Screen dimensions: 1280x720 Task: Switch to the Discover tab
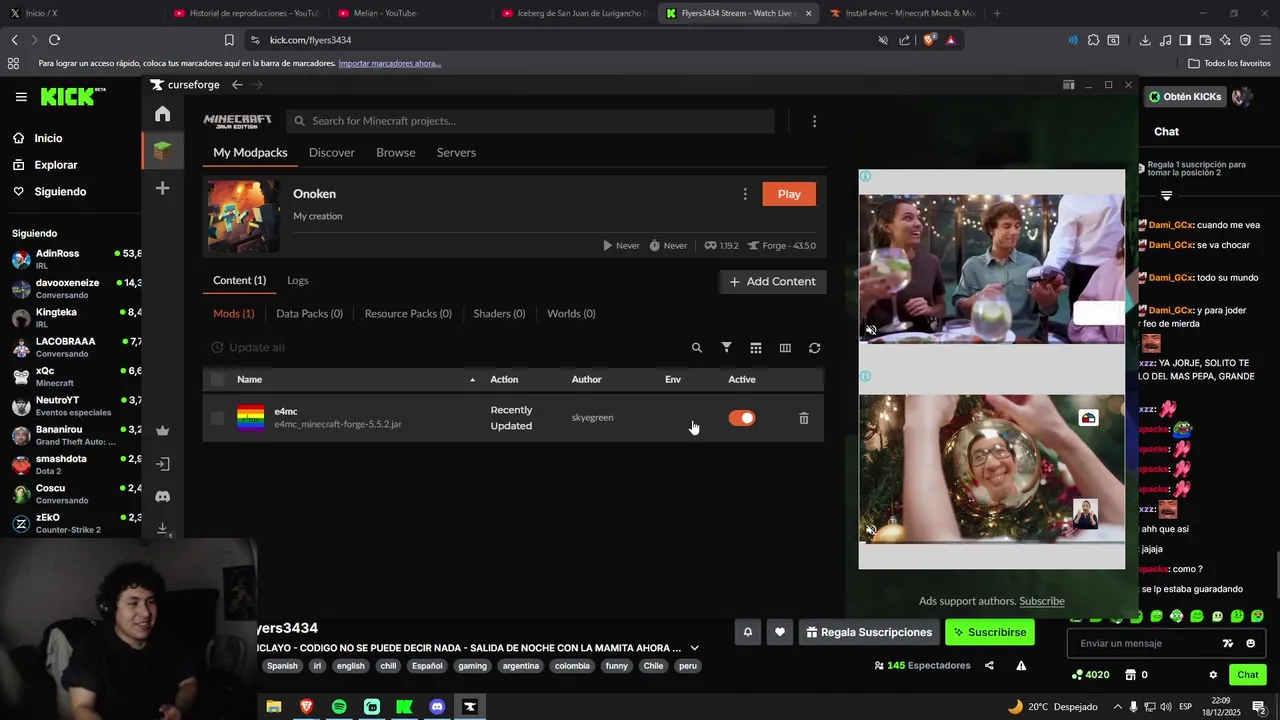click(332, 153)
